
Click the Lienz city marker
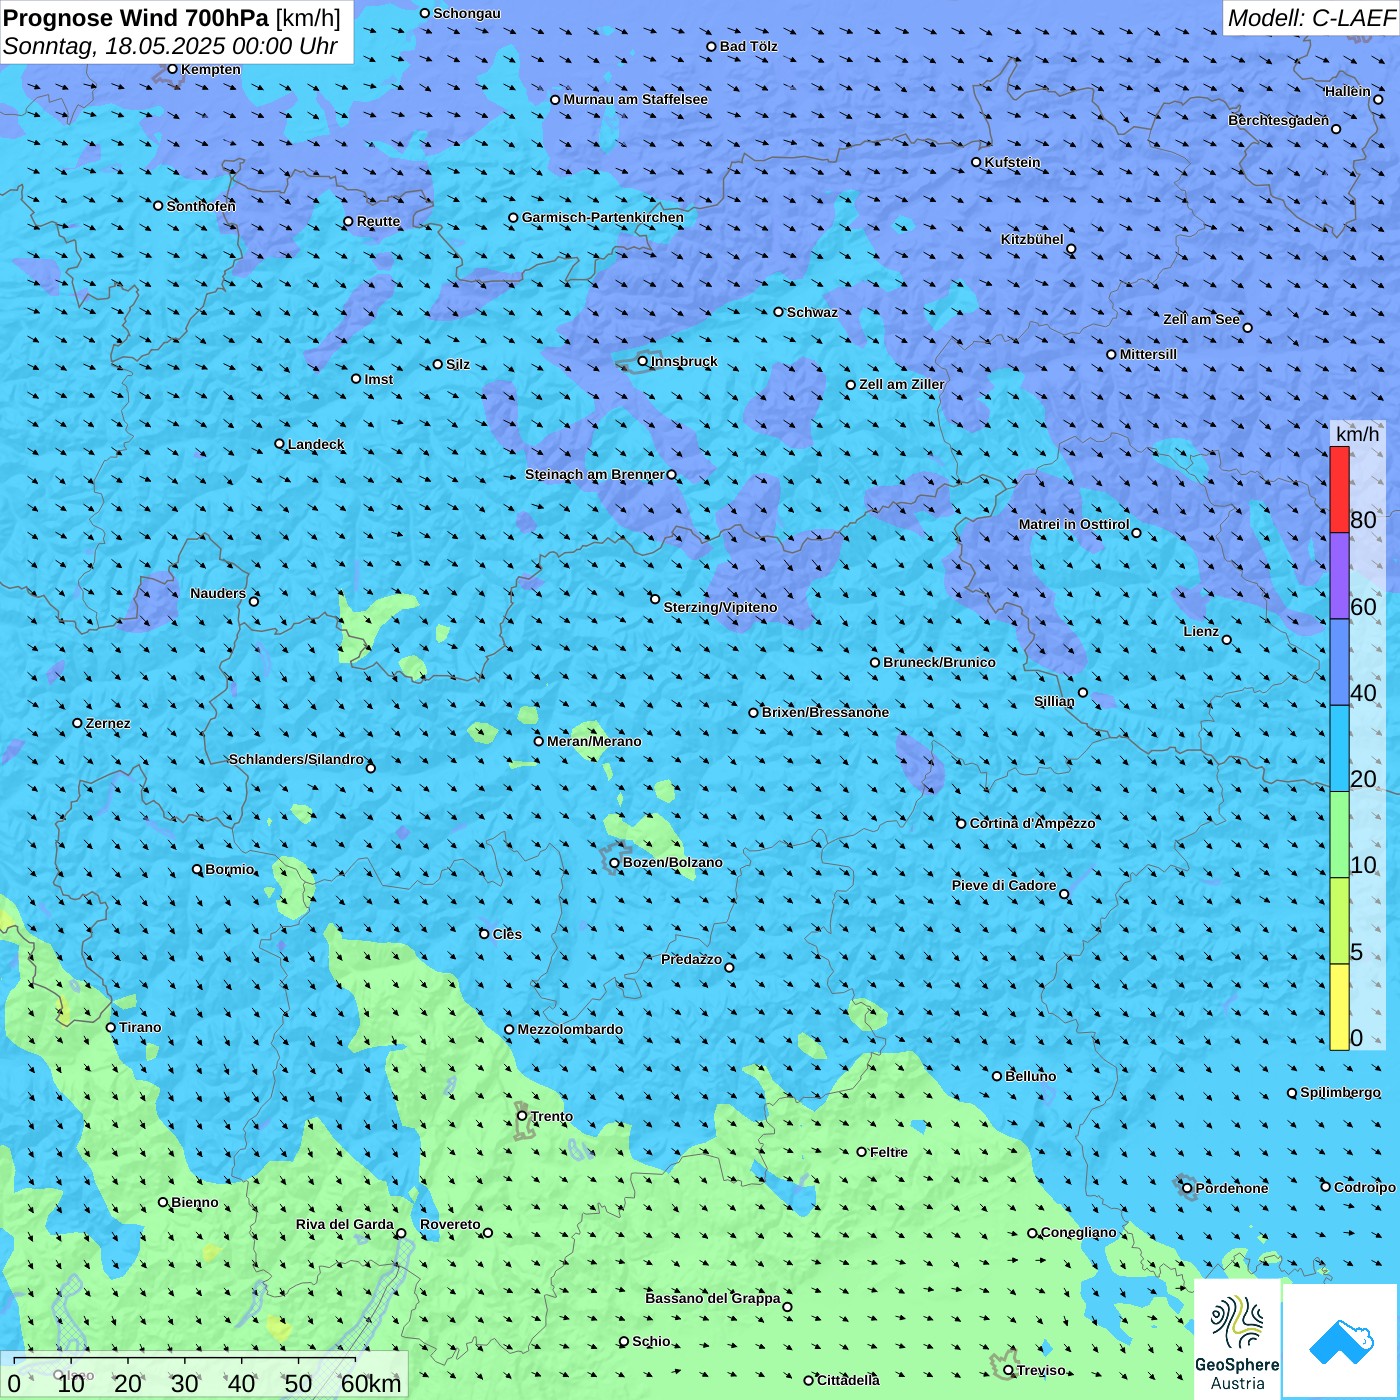(x=1227, y=640)
